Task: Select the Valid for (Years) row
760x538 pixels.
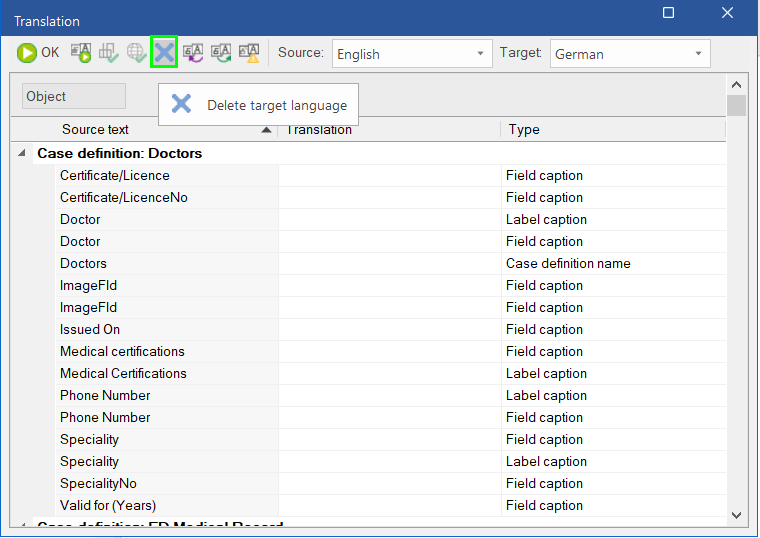Action: pos(391,506)
